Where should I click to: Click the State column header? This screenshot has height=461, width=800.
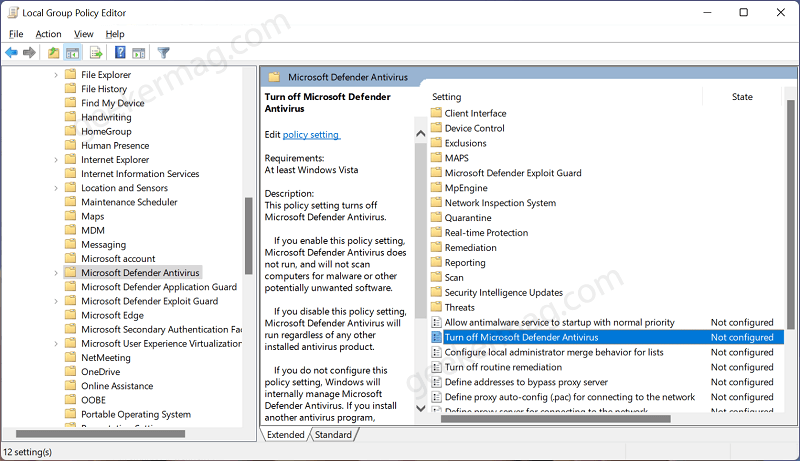coord(742,96)
